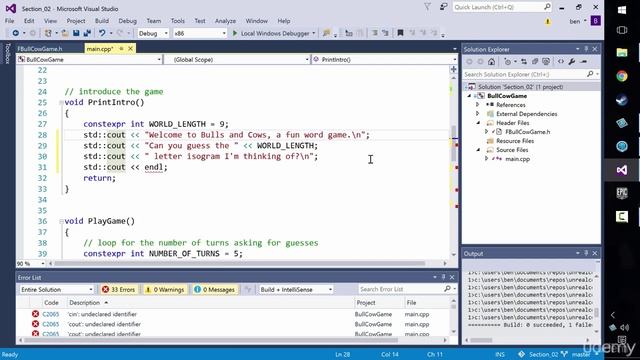Expand the External Dependencies node
Image resolution: width=640 pixels, height=360 pixels.
pos(478,113)
